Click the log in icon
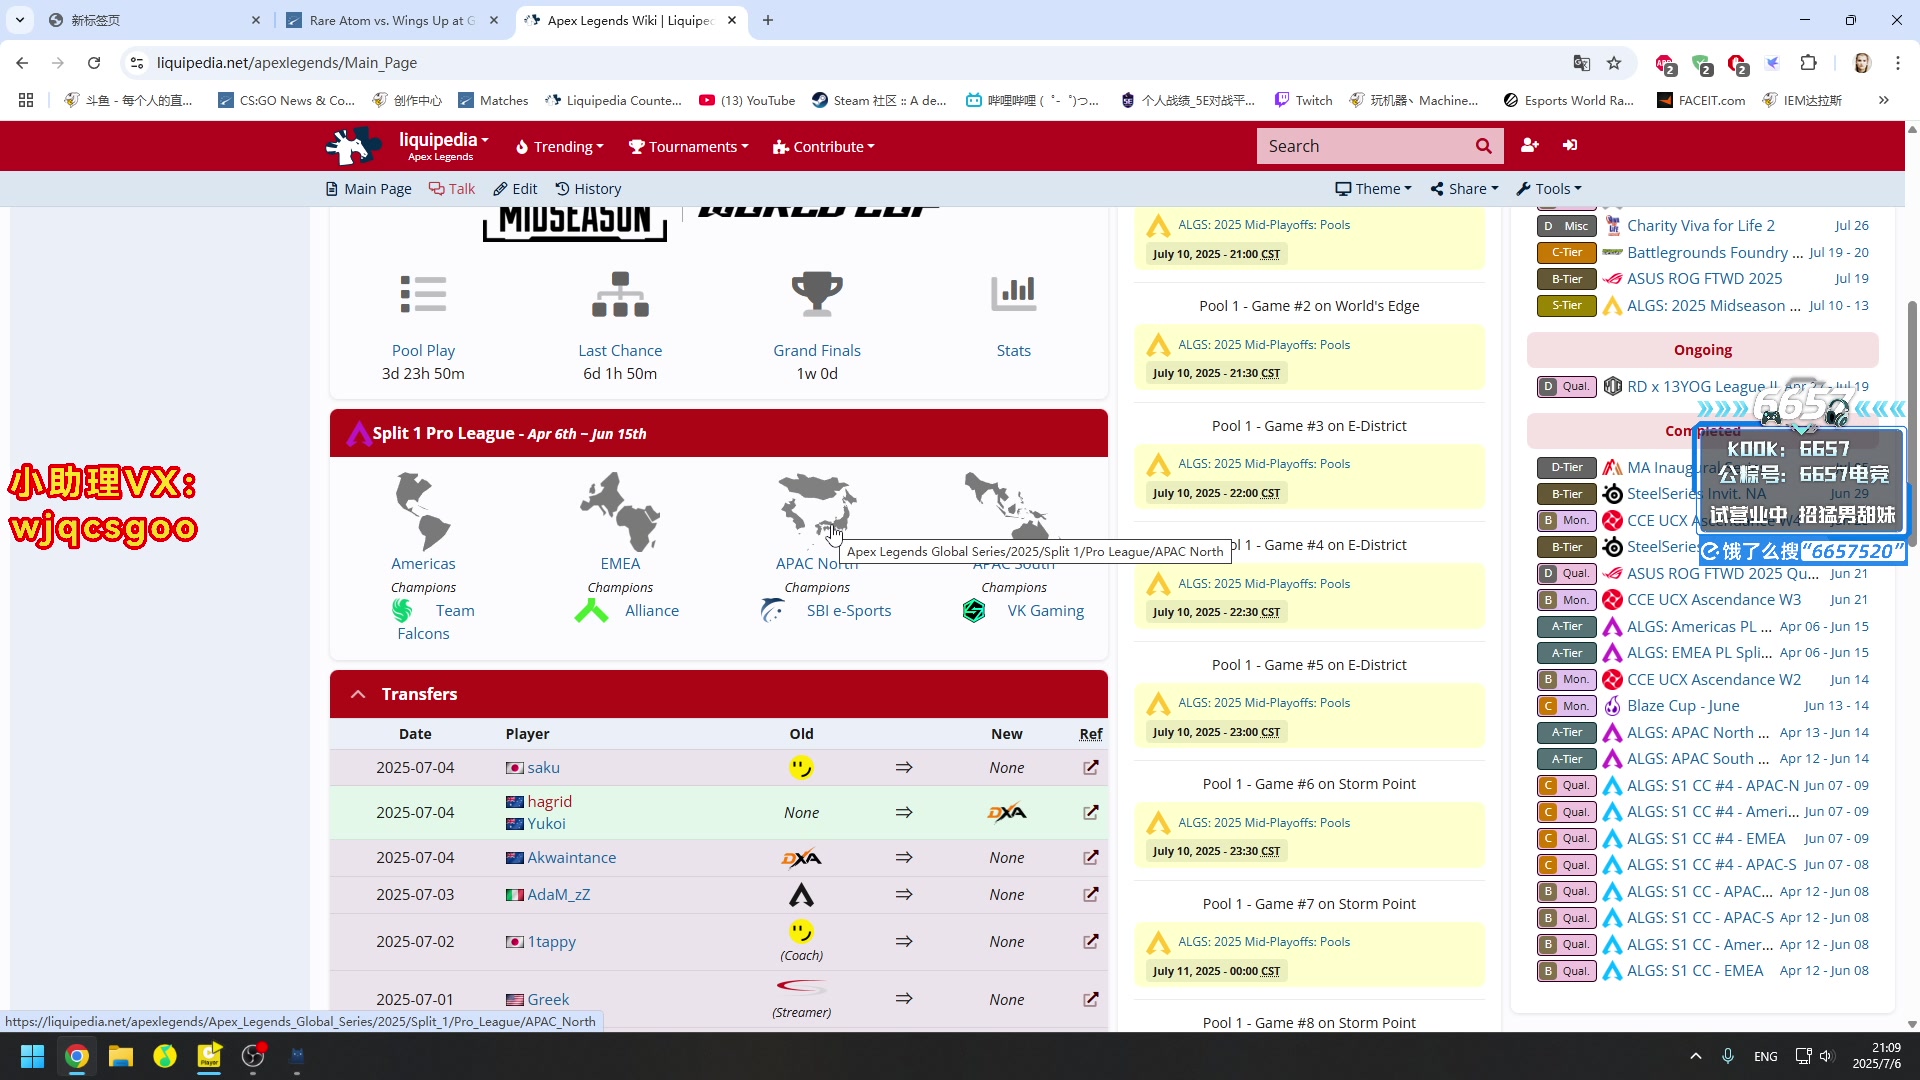Image resolution: width=1920 pixels, height=1080 pixels. click(1570, 146)
